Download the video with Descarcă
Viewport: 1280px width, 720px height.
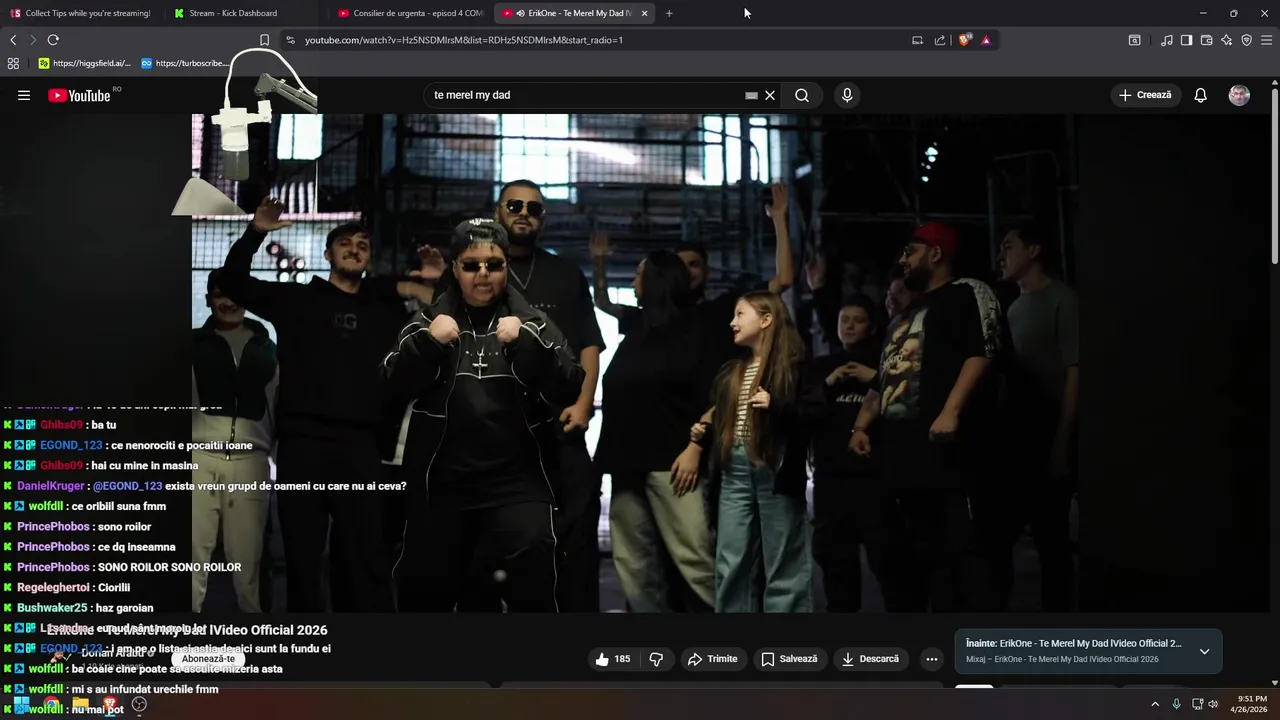tap(871, 659)
